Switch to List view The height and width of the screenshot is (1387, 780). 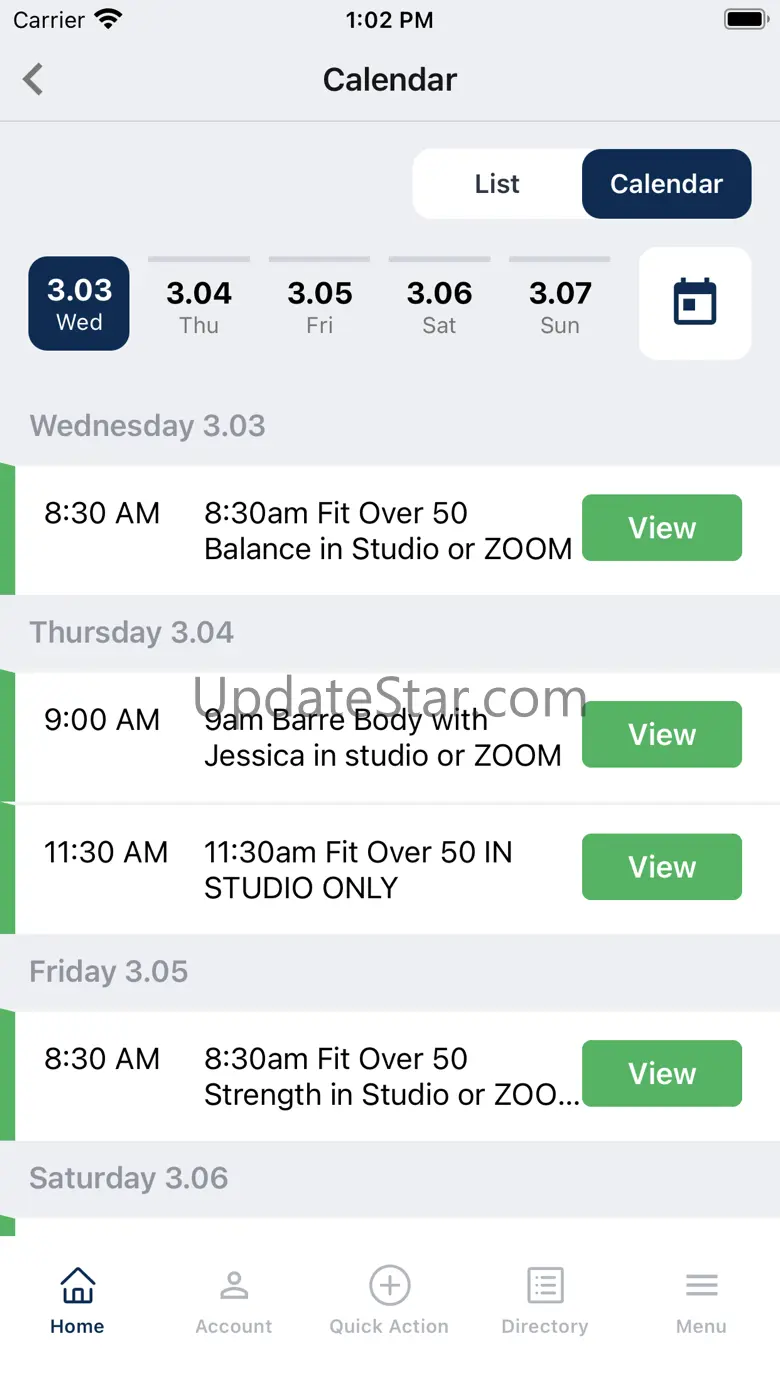(x=497, y=184)
